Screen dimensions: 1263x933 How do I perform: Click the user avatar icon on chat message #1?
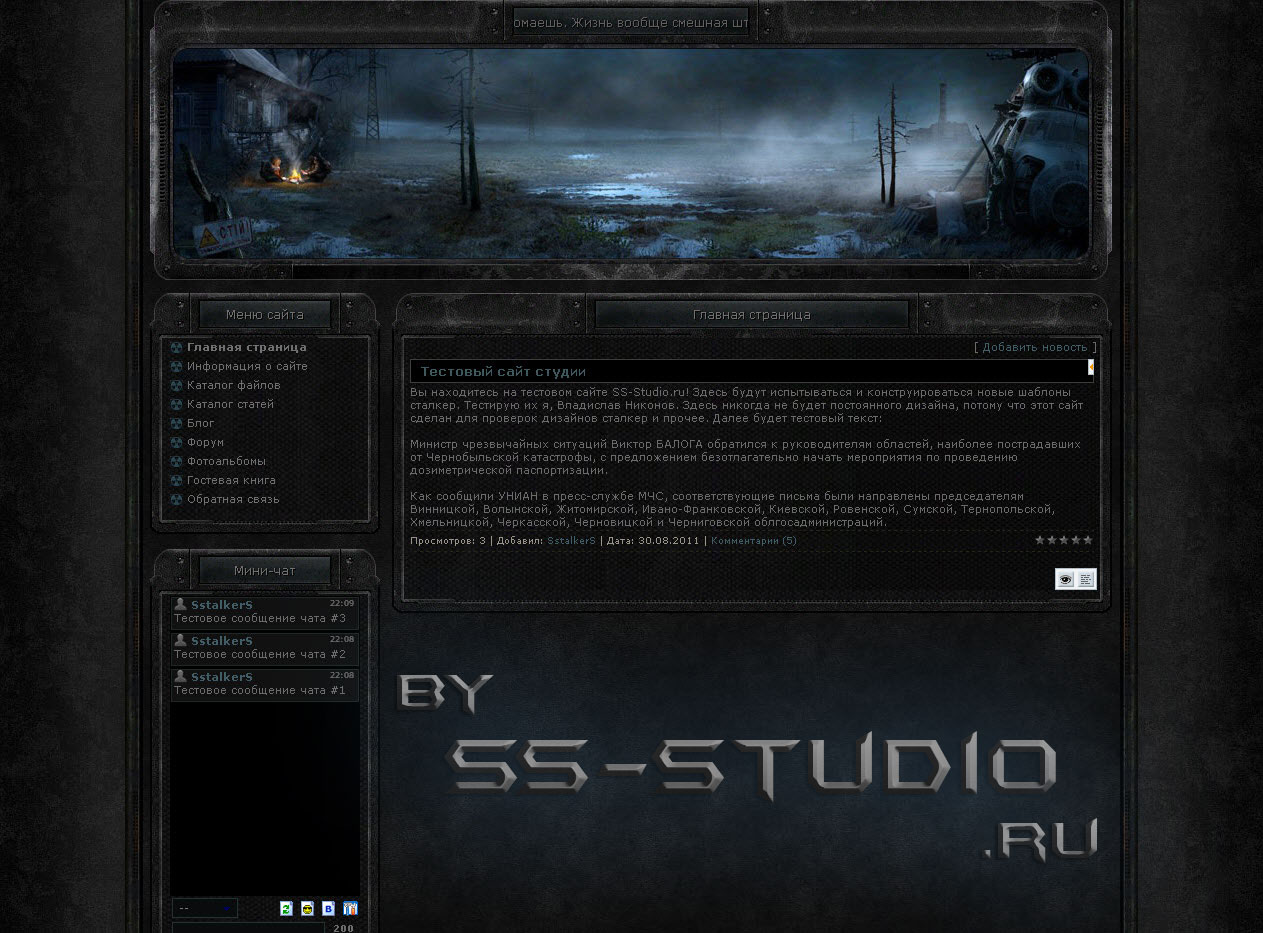point(180,676)
